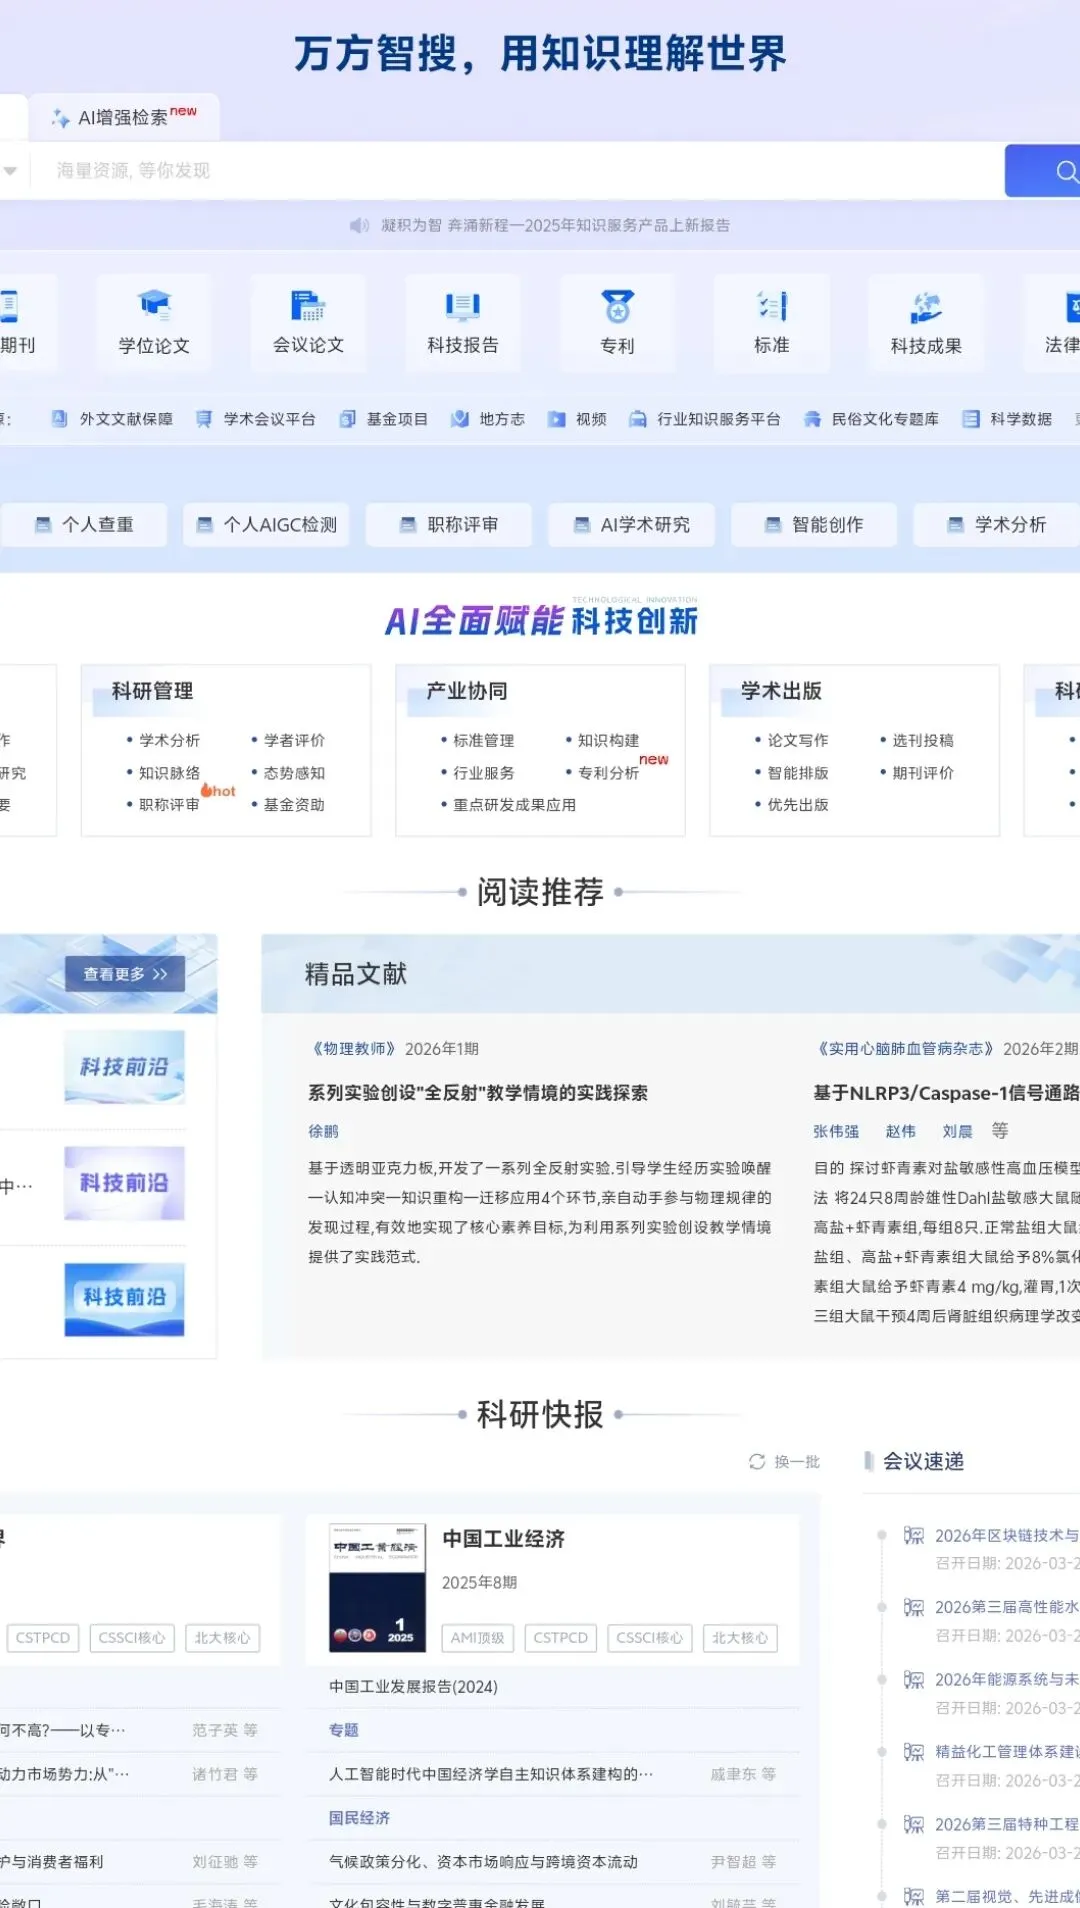This screenshot has width=1080, height=1908.
Task: Open the 会议论文 icon
Action: pos(308,306)
